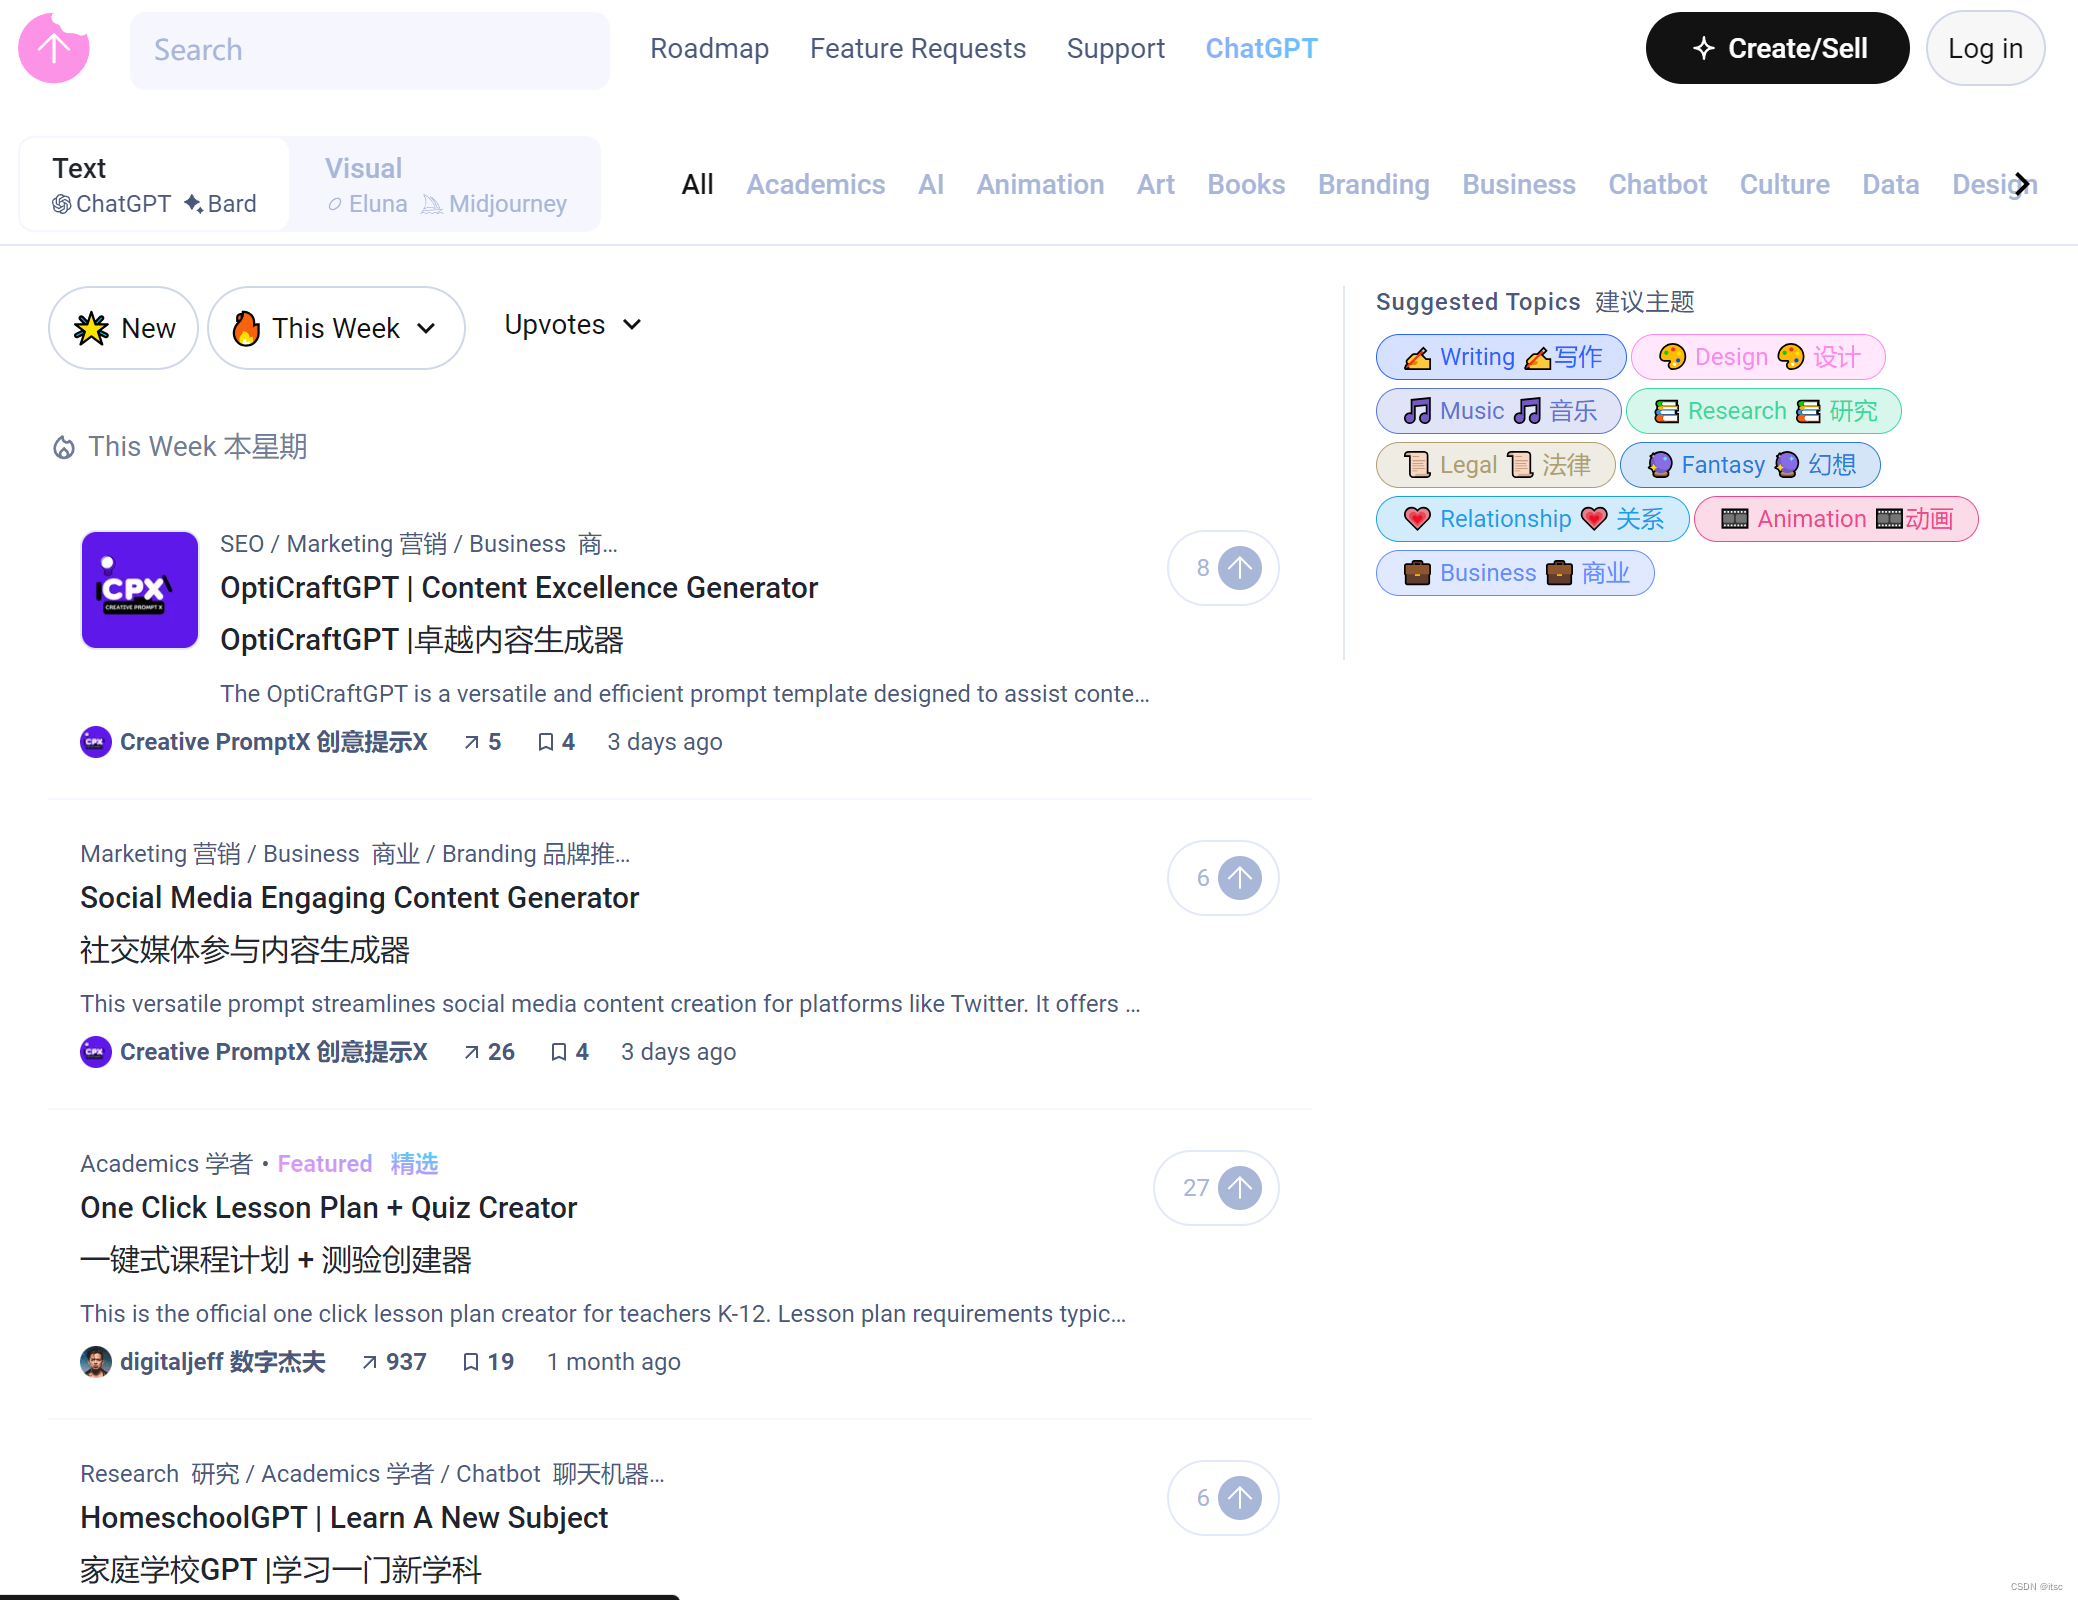
Task: Click the CPX purple thumbnail image
Action: (139, 590)
